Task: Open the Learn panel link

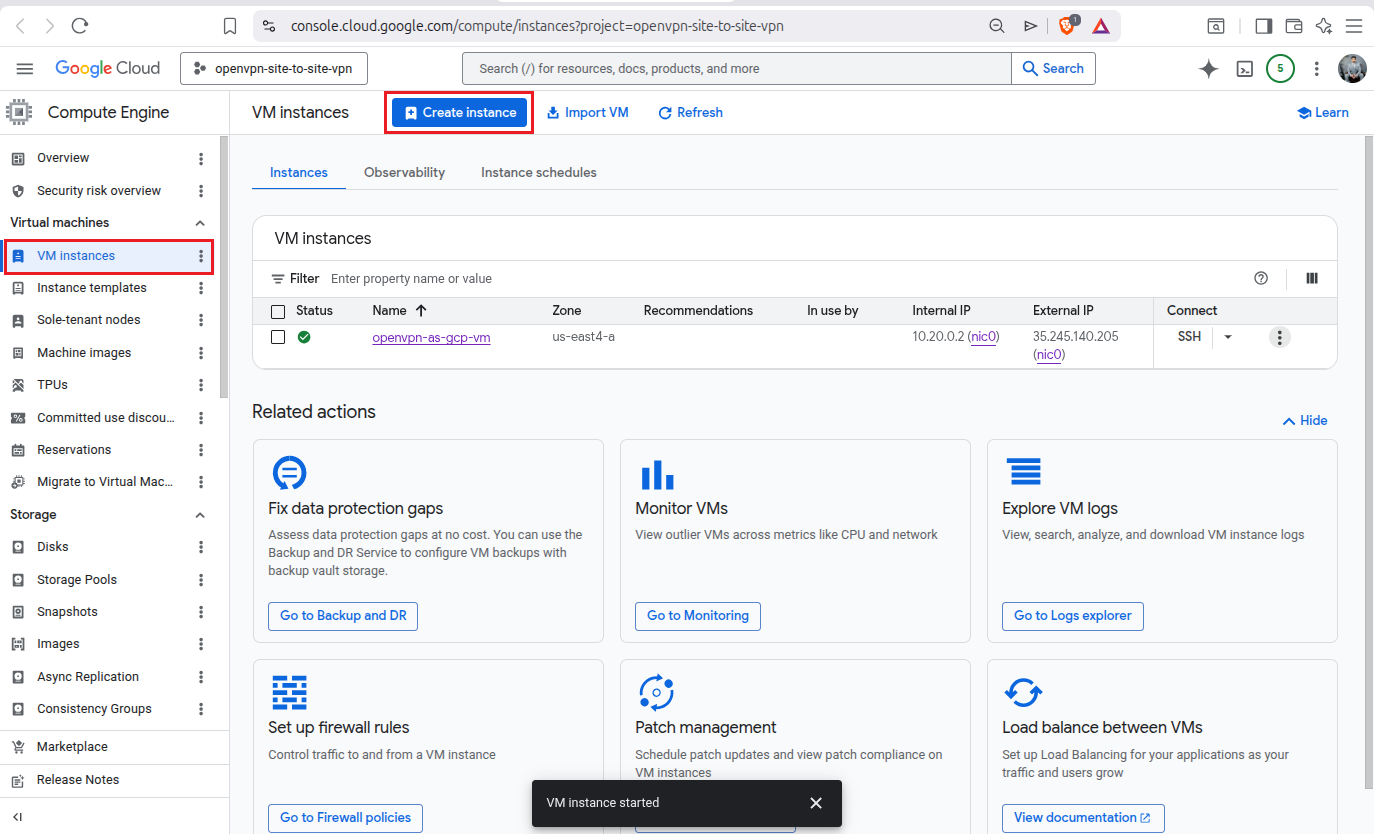Action: (x=1322, y=113)
